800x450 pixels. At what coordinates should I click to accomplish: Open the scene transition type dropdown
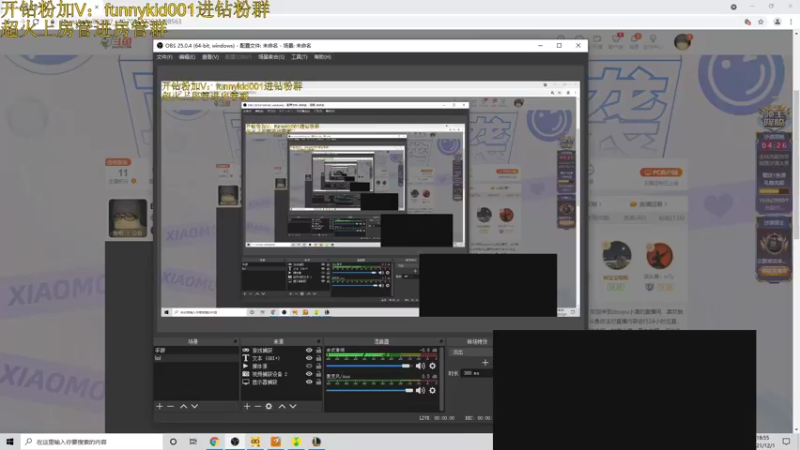(470, 352)
